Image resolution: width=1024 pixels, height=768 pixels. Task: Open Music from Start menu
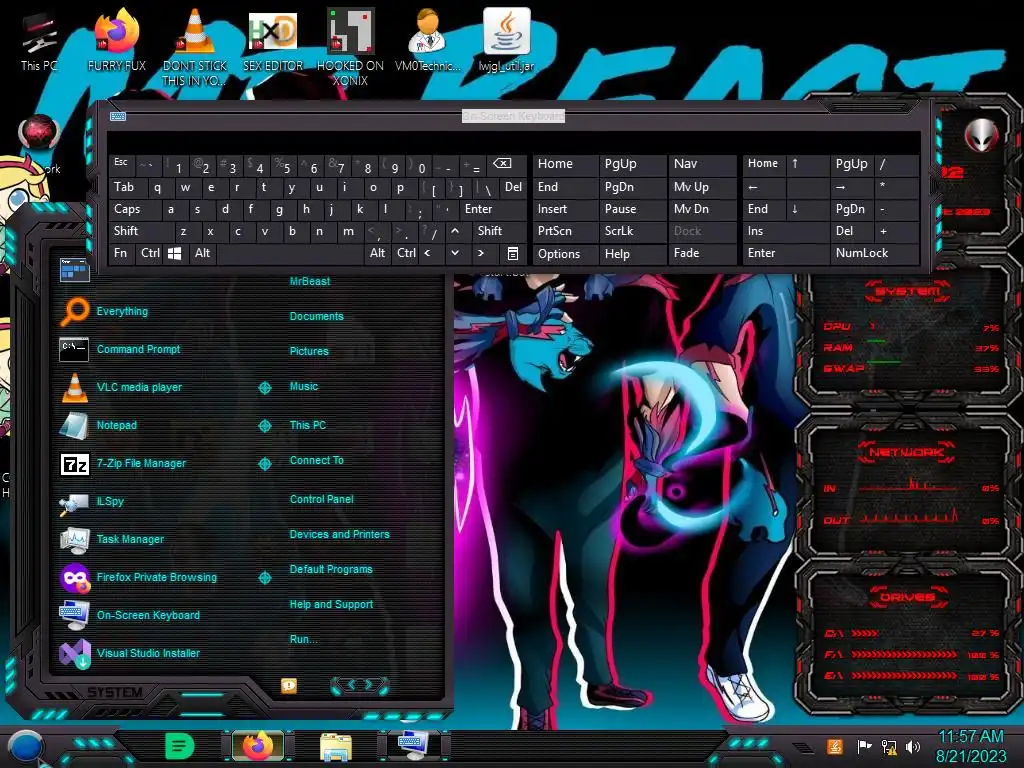304,387
